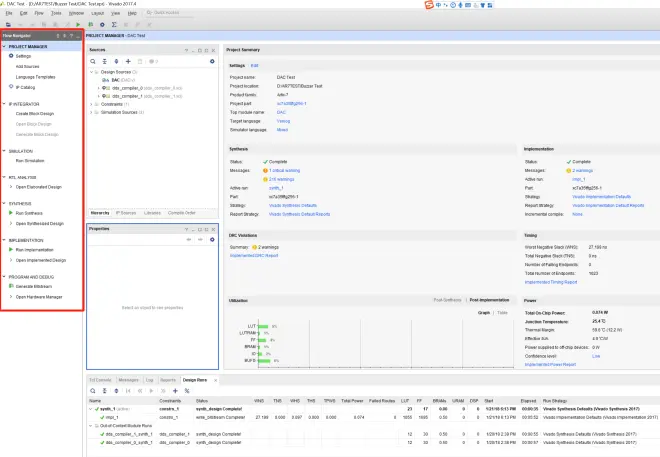
Task: Open the Properties panel gear settings
Action: [212, 239]
